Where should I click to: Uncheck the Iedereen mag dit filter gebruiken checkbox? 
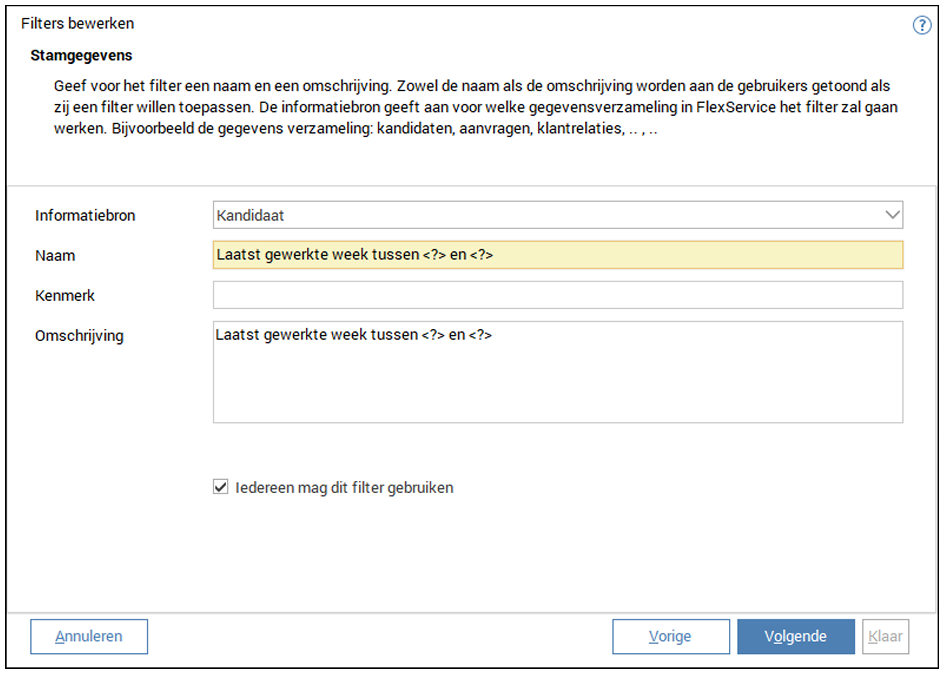point(221,488)
